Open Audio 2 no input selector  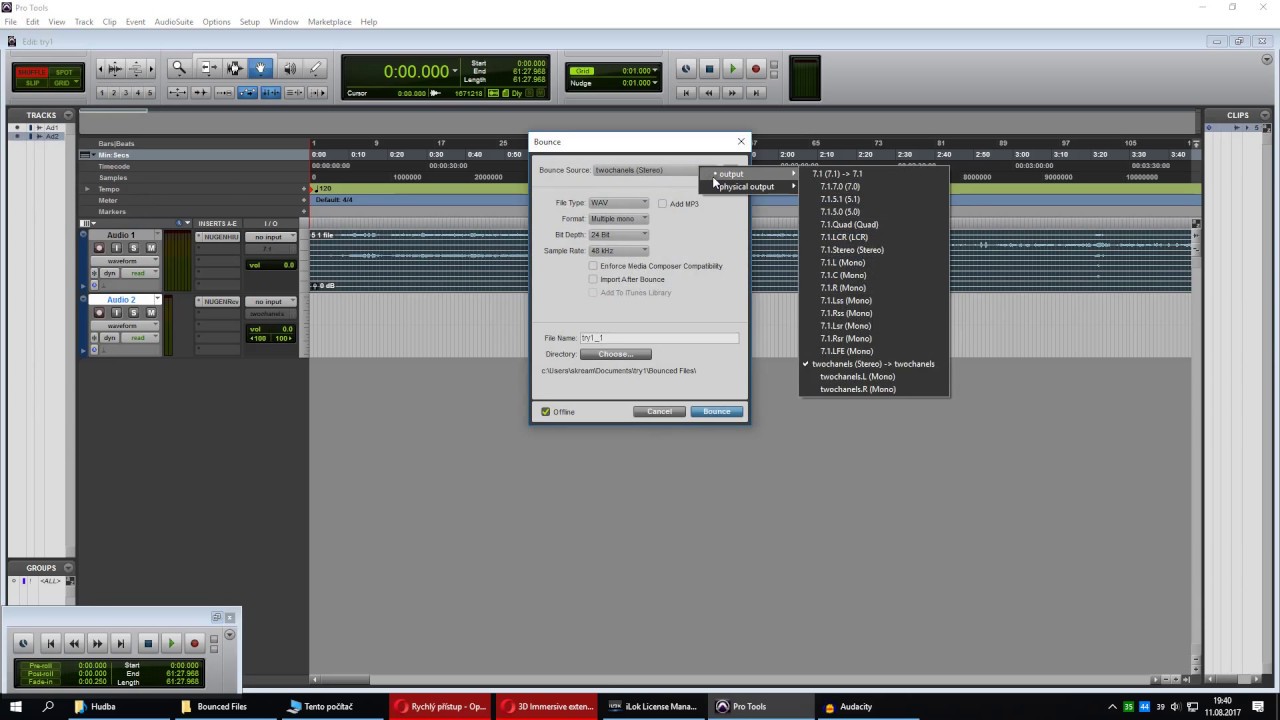click(x=271, y=301)
